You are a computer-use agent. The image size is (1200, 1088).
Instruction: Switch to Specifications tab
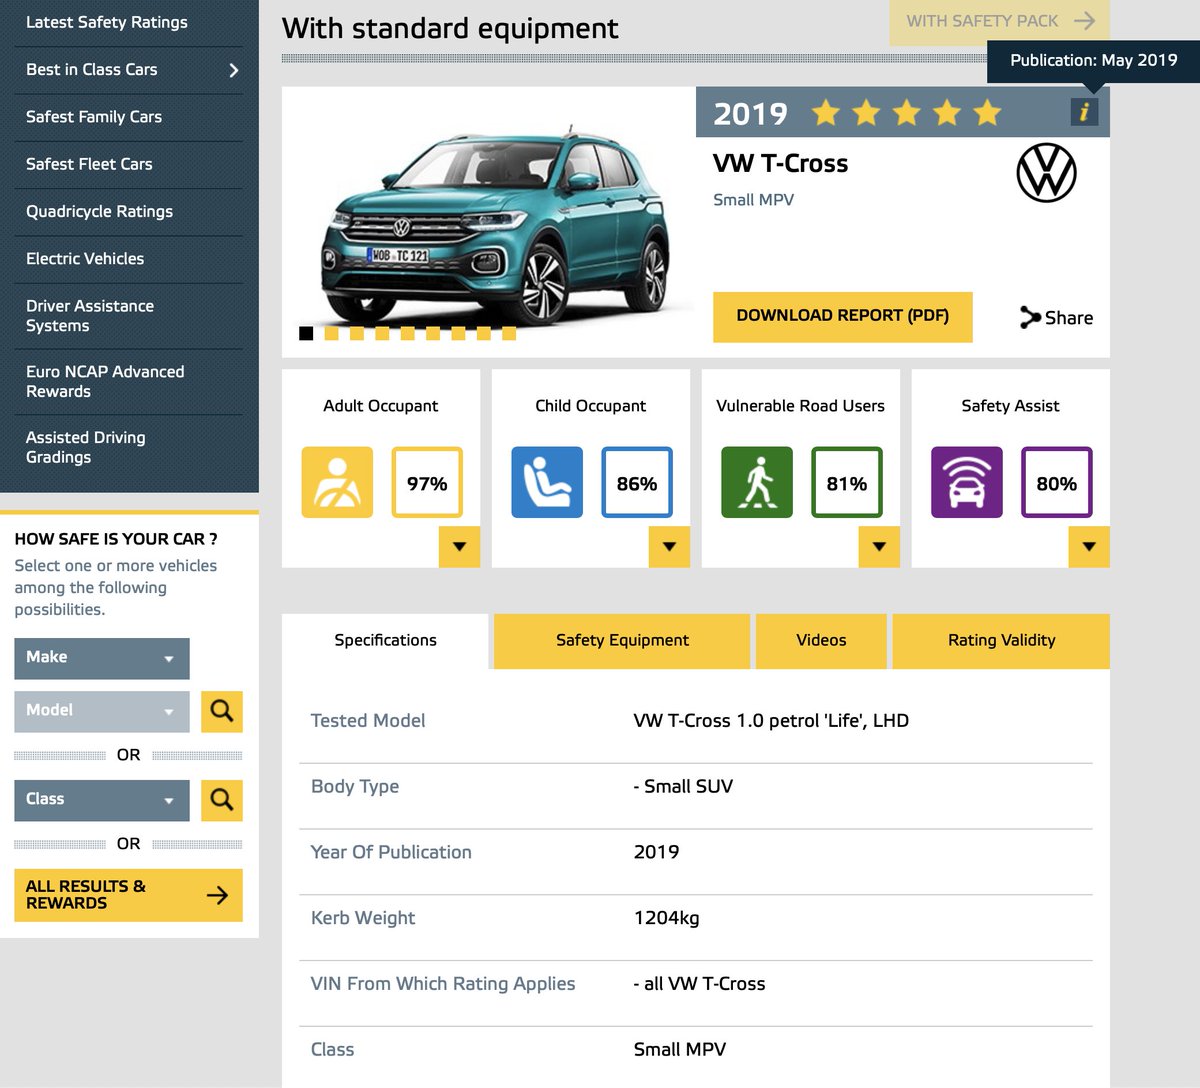(x=385, y=641)
